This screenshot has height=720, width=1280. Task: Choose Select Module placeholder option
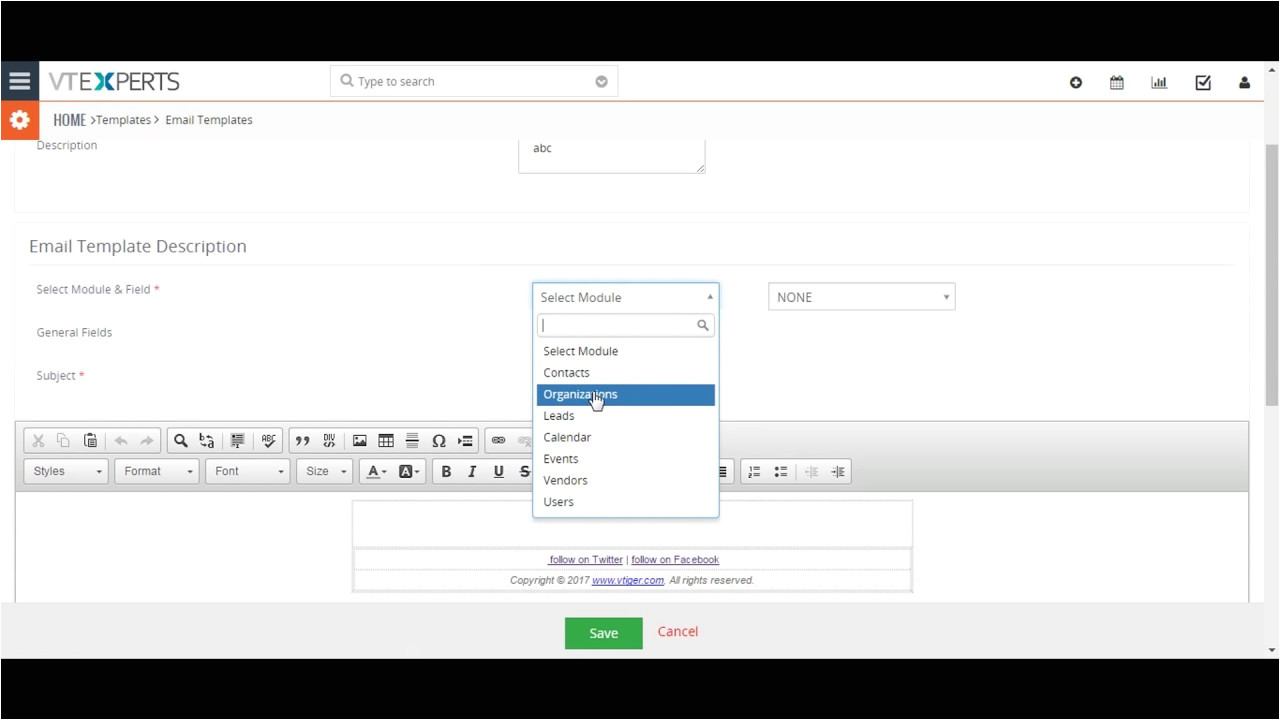[x=626, y=352]
